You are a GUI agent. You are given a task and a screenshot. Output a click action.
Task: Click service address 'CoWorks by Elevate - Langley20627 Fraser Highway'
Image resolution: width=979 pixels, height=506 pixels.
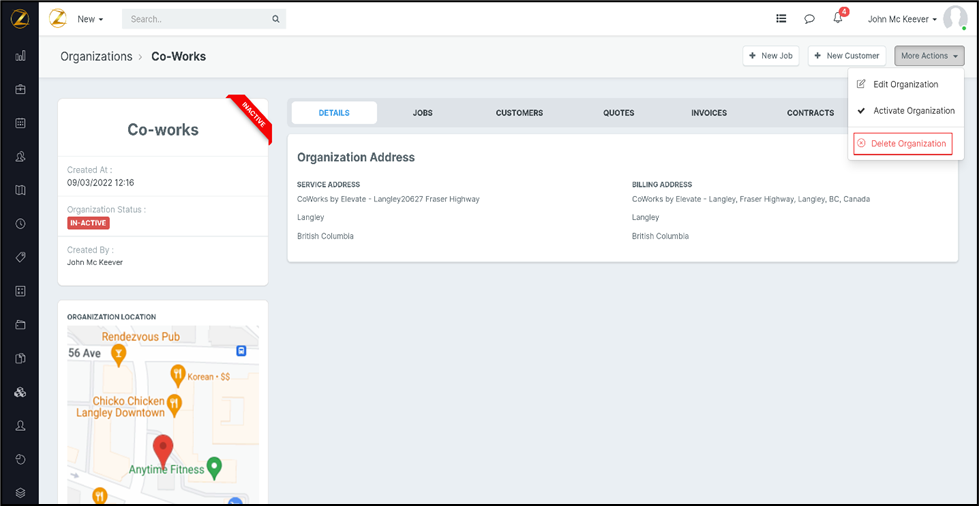[x=388, y=199]
